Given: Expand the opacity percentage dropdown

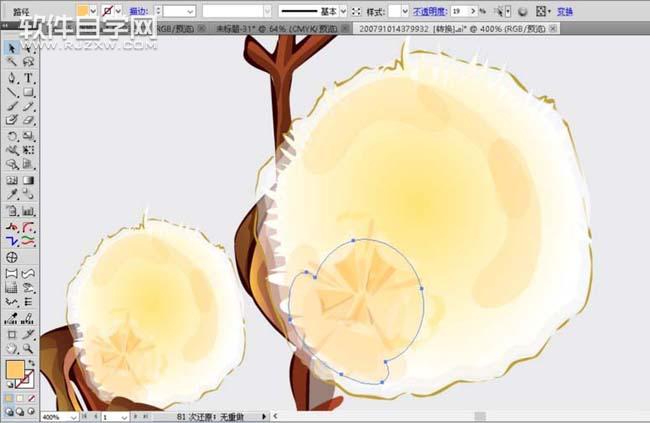Looking at the screenshot, I should click(x=481, y=10).
